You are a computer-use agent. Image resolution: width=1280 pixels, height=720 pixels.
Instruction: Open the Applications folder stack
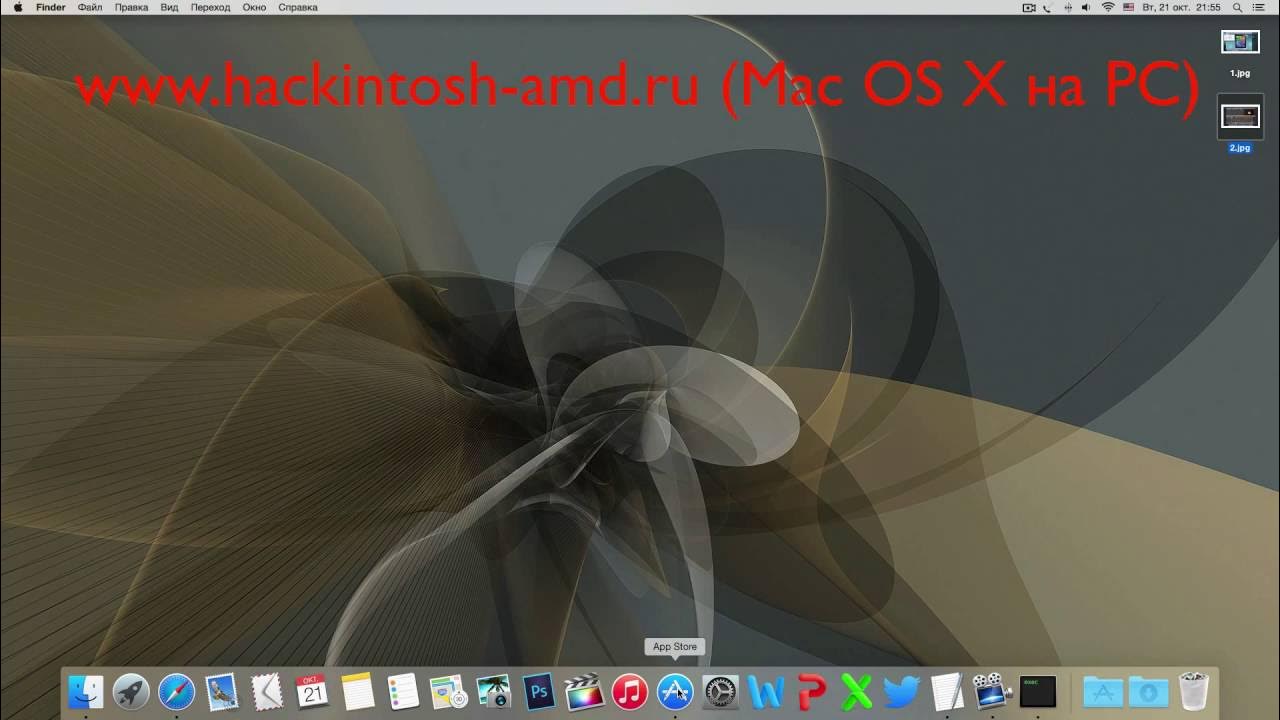pyautogui.click(x=1103, y=691)
